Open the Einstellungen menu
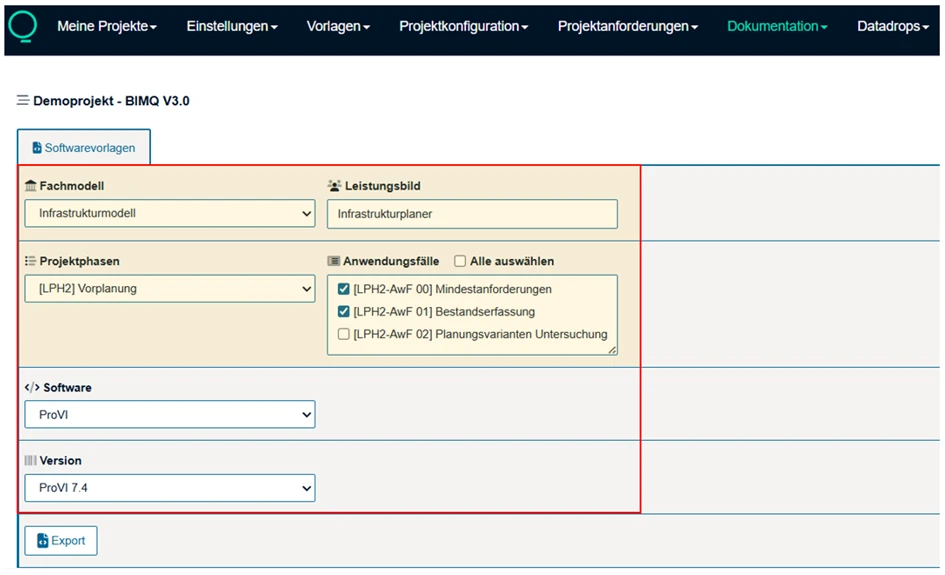The height and width of the screenshot is (575, 945). (231, 27)
